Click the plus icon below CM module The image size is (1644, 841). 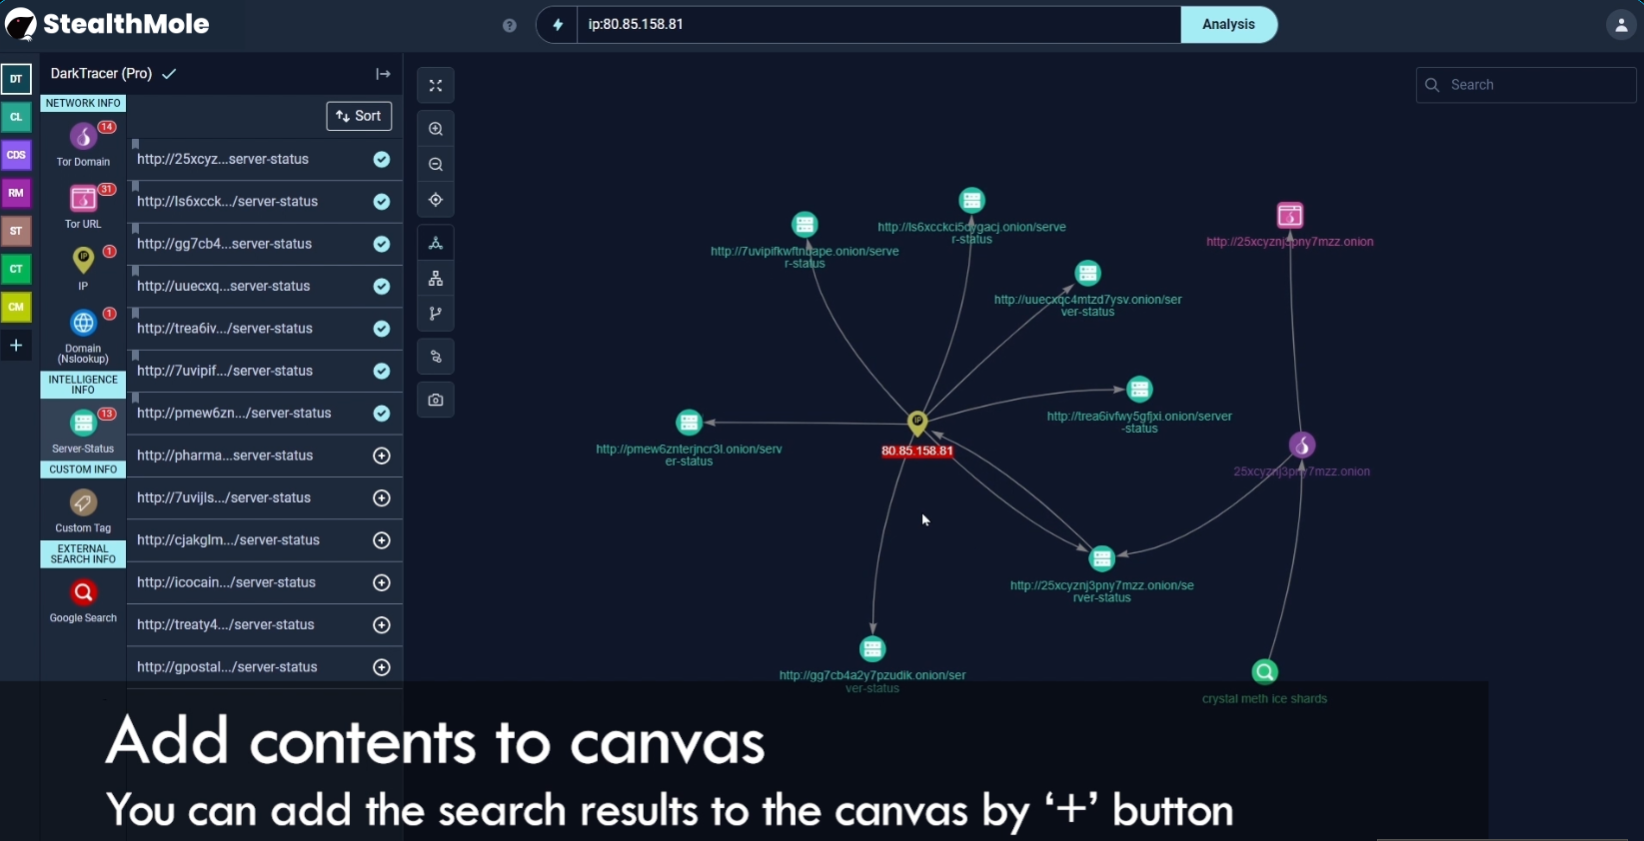click(x=16, y=345)
